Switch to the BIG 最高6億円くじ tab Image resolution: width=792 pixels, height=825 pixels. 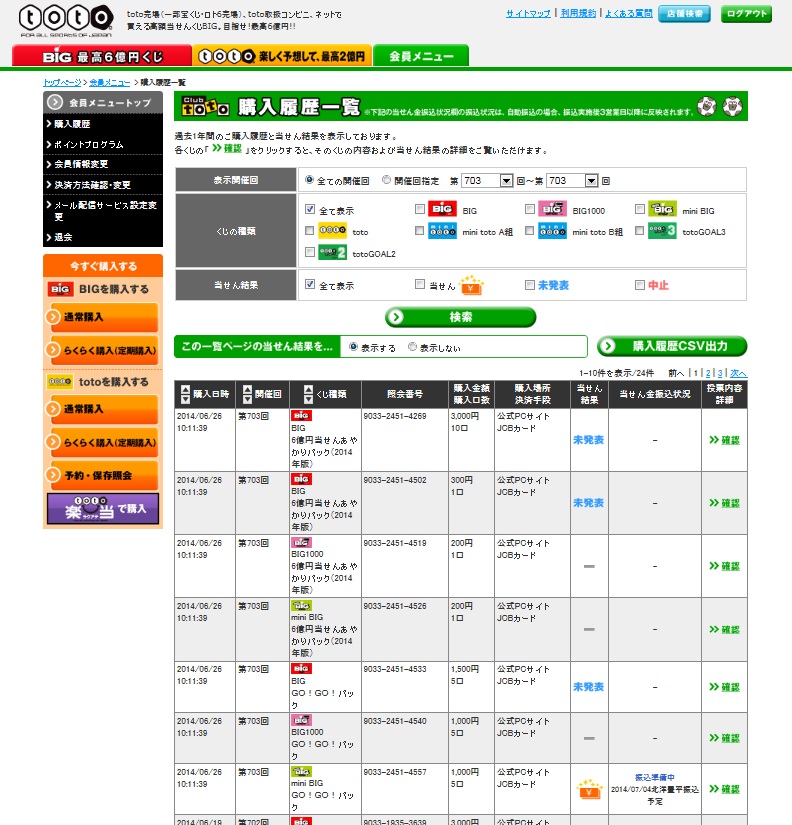tap(102, 56)
